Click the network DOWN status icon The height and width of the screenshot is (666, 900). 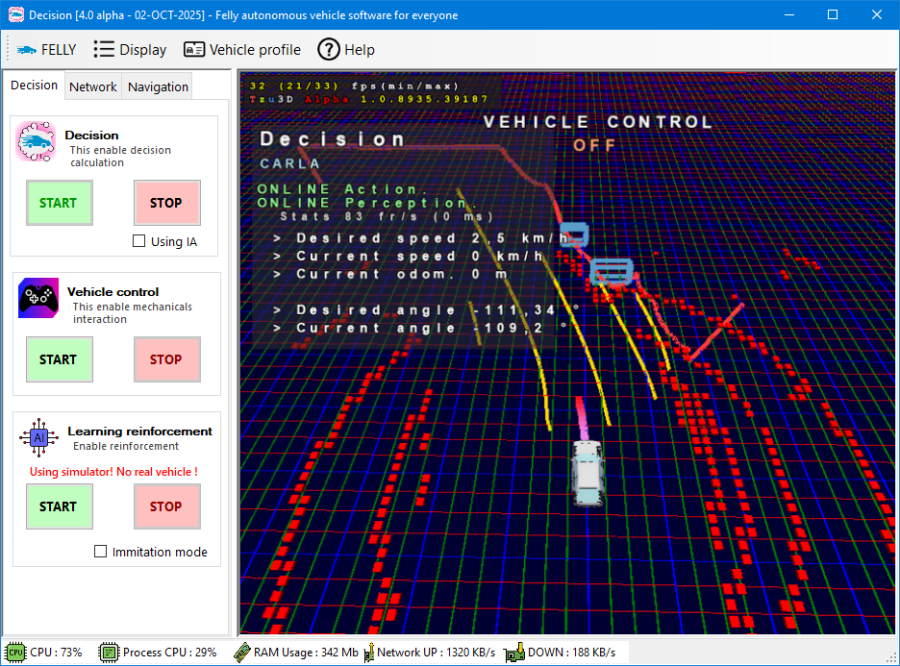(514, 652)
